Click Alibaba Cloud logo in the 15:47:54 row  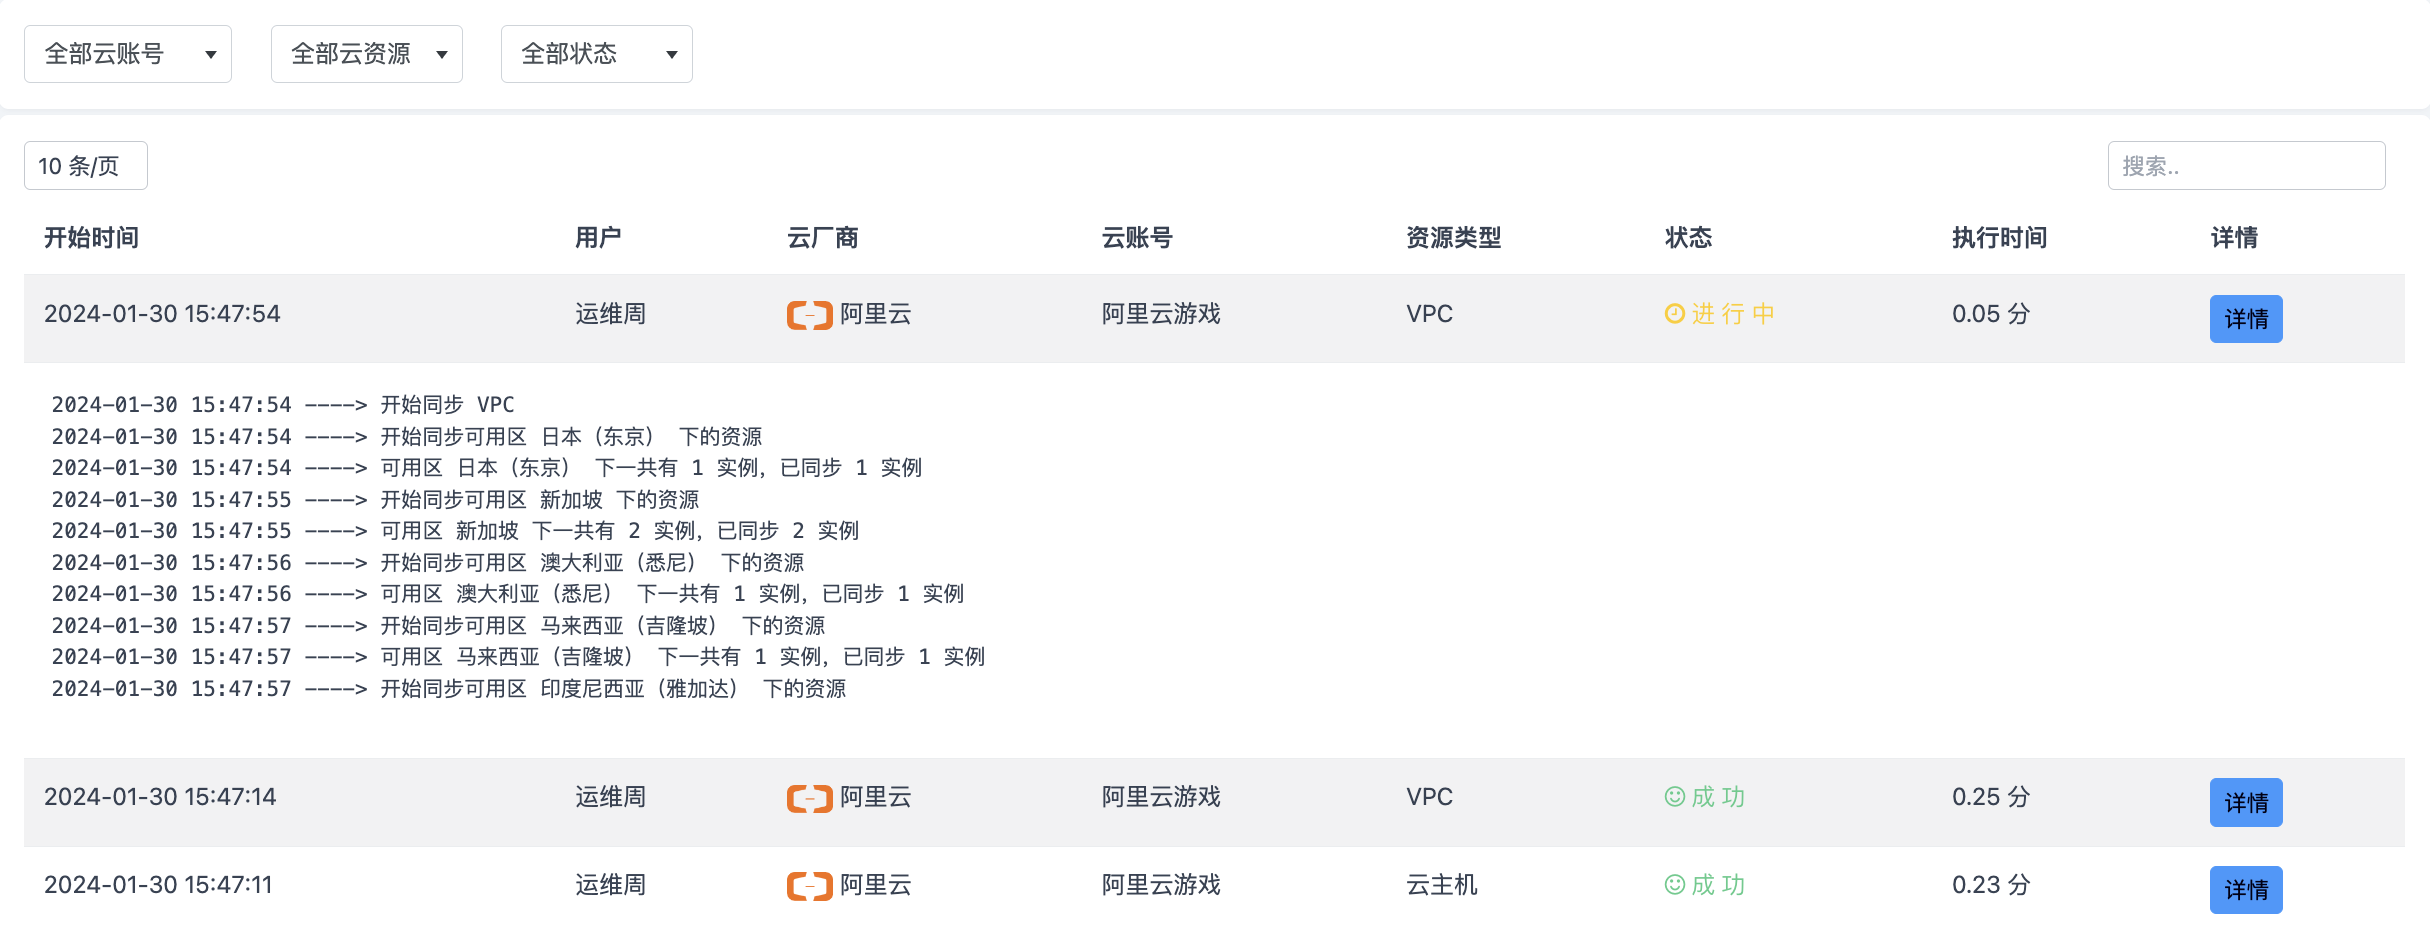(x=809, y=315)
